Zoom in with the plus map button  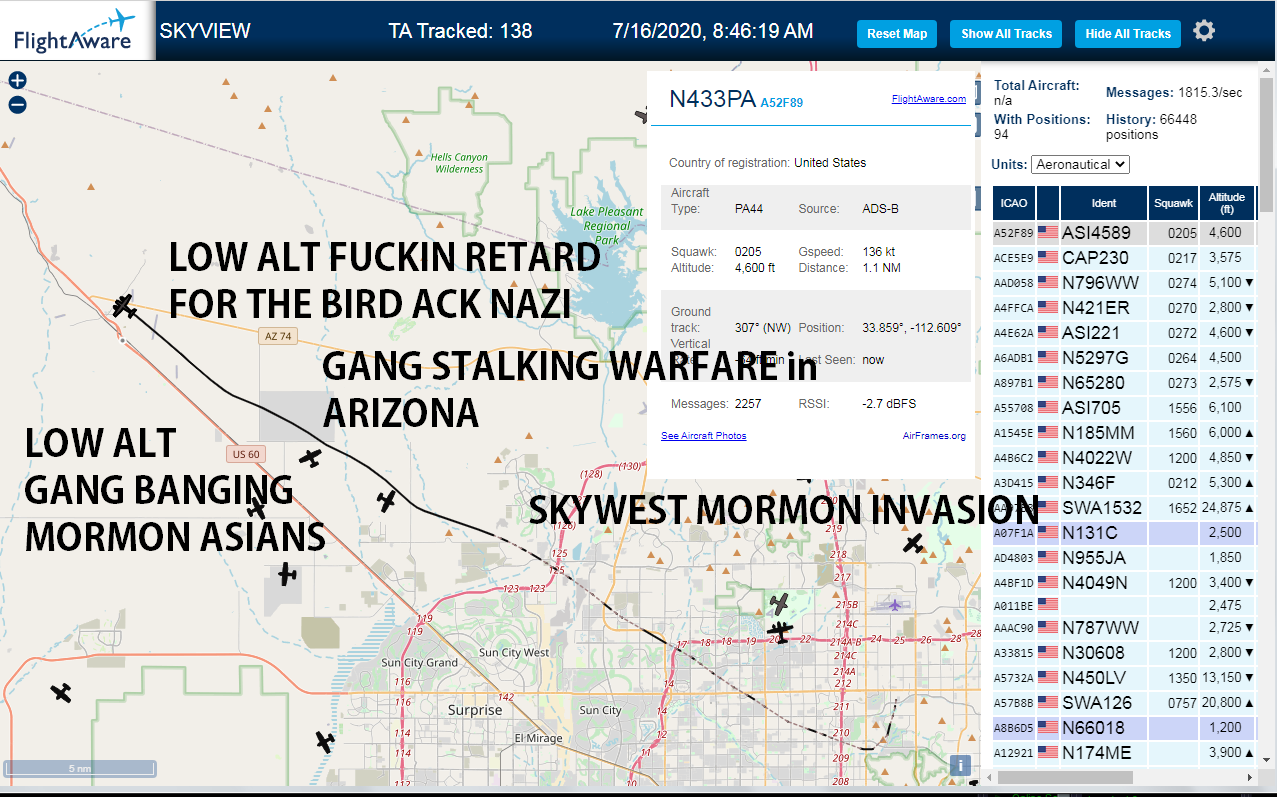point(17,81)
